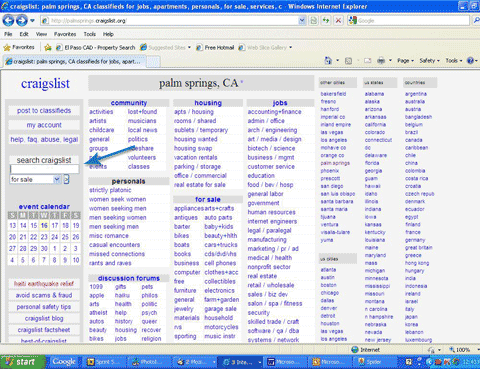The image size is (480, 369).
Task: Open apts / housing category
Action: click(194, 112)
